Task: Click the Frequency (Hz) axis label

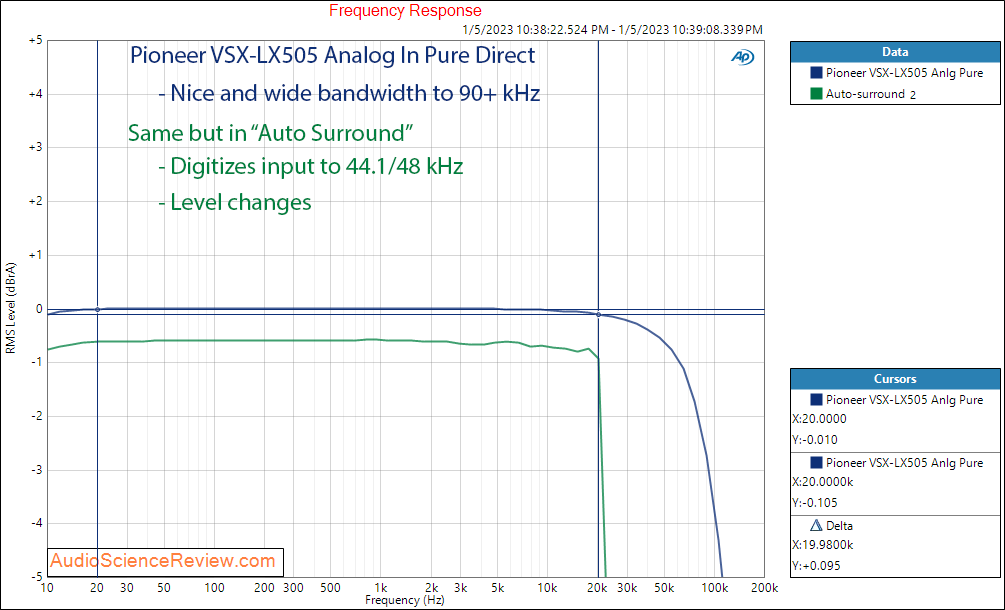Action: [x=404, y=600]
